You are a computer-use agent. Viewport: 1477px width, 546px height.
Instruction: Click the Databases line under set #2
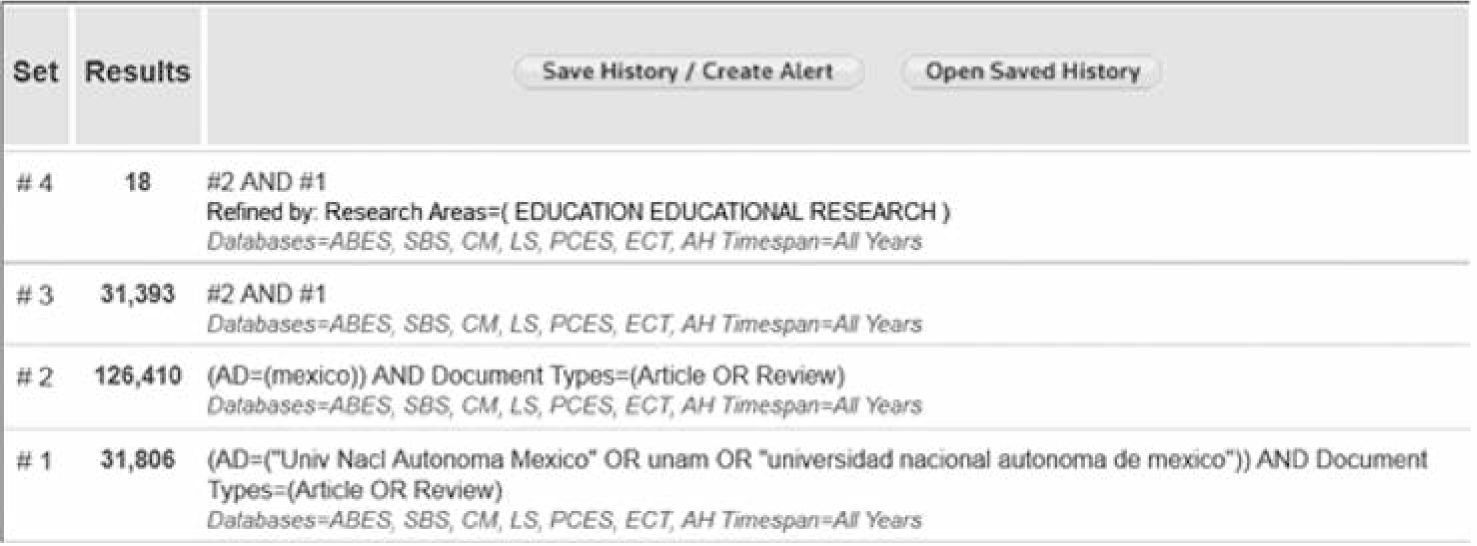click(564, 406)
